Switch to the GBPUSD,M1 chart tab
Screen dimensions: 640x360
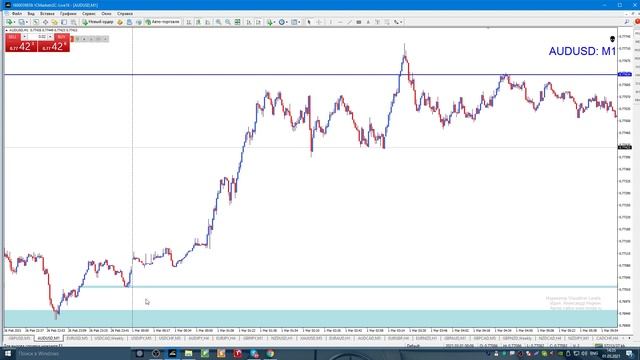click(19, 338)
